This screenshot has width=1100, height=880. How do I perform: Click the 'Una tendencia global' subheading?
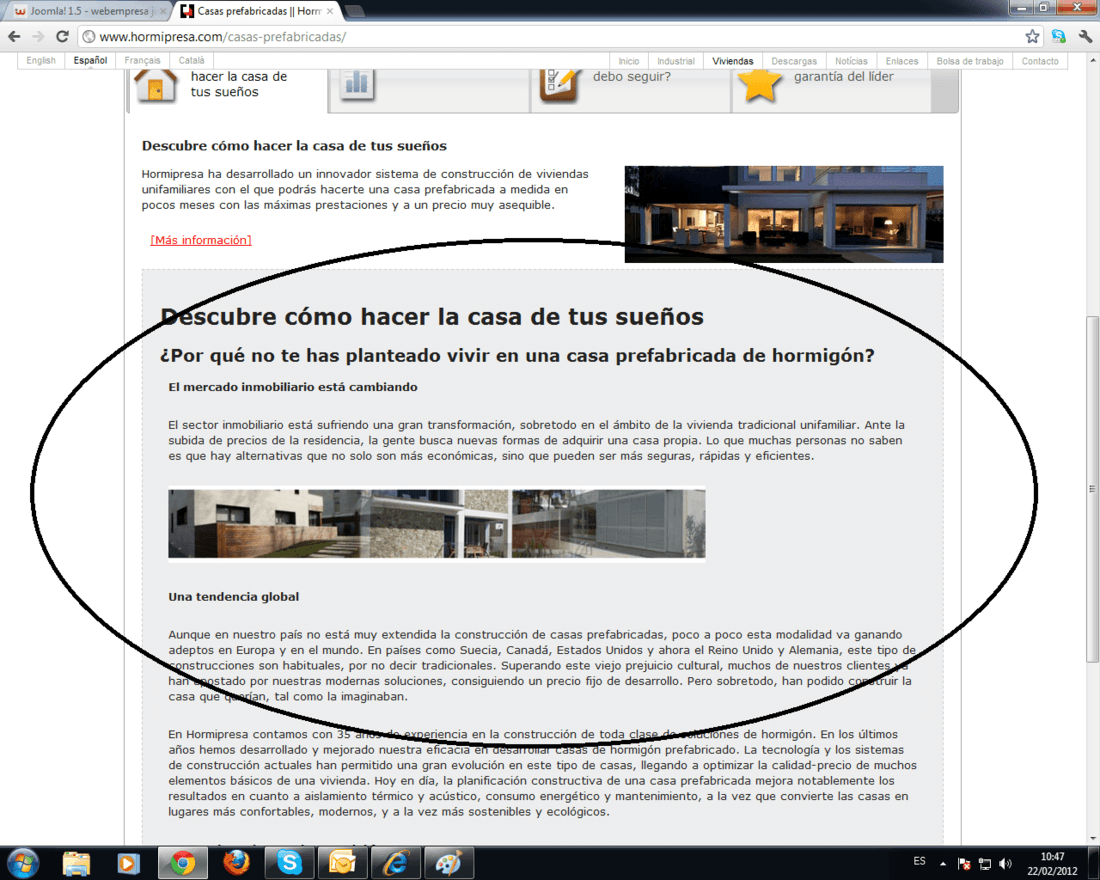tap(233, 596)
